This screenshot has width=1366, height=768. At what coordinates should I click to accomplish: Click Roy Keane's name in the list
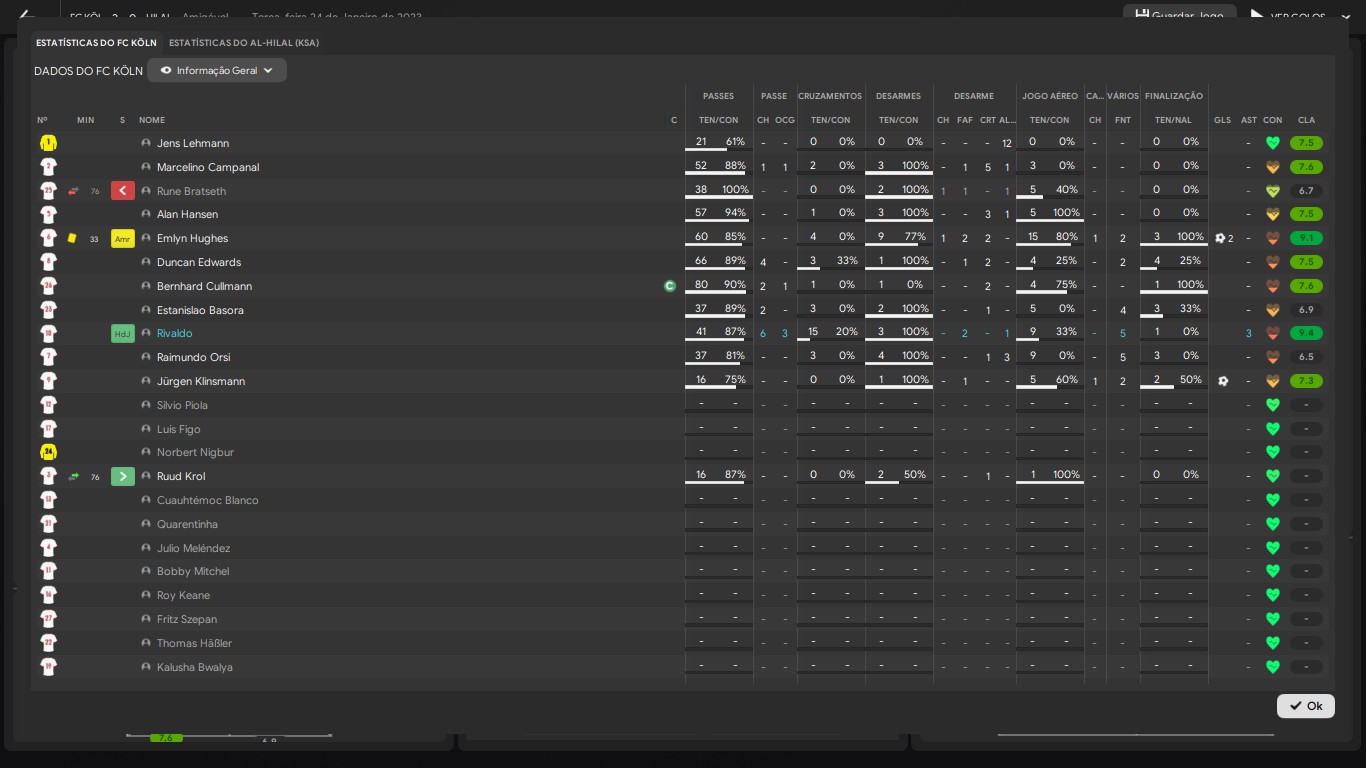click(x=183, y=595)
